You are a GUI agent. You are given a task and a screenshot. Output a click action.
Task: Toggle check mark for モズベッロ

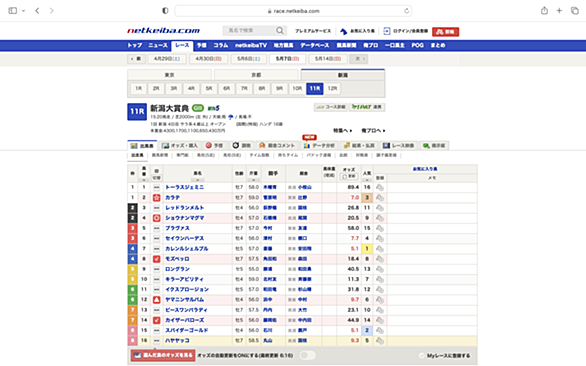[x=157, y=259]
